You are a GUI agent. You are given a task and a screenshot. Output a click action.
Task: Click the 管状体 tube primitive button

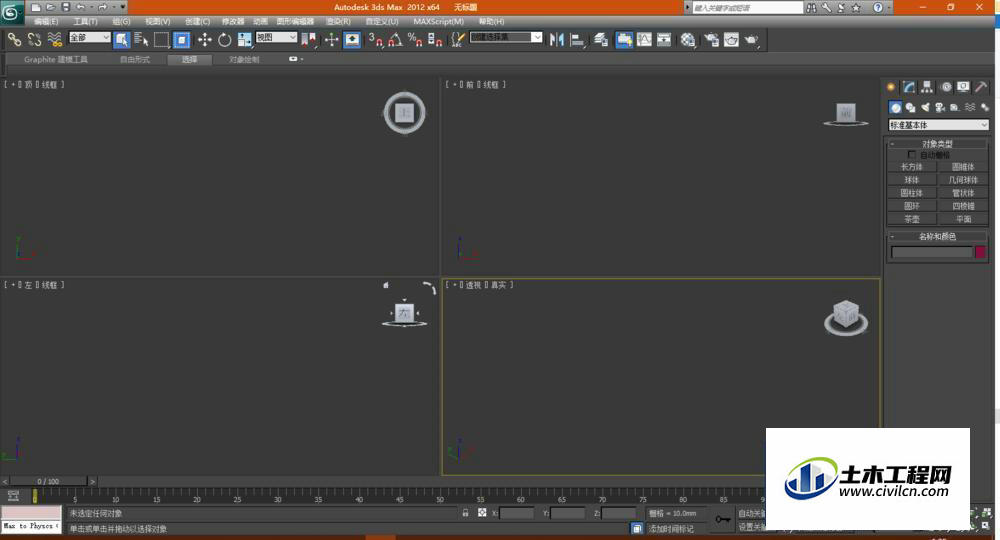coord(963,193)
